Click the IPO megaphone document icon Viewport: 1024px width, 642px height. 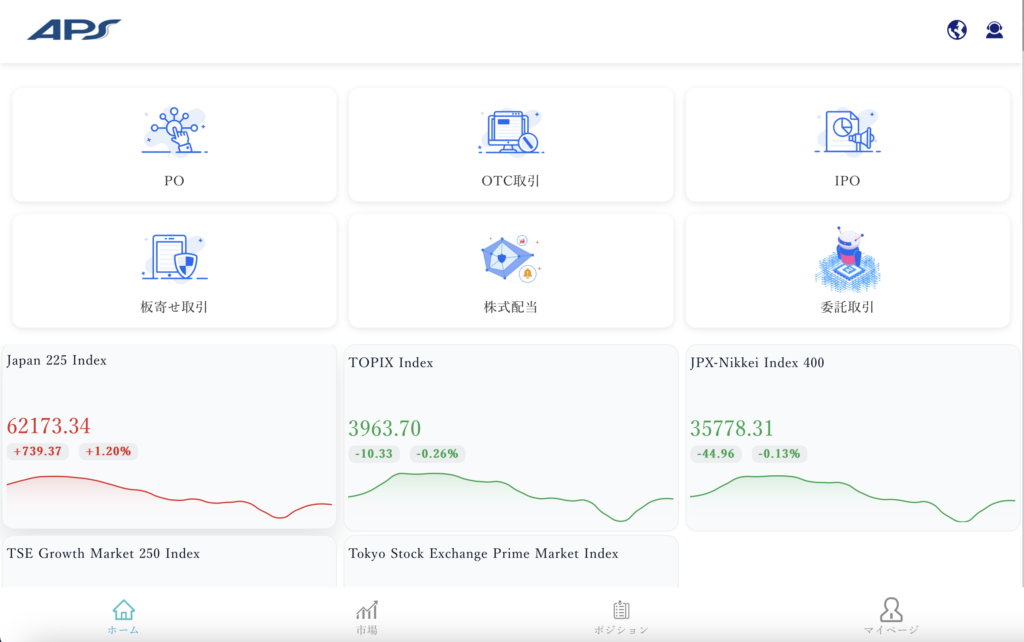pos(847,131)
